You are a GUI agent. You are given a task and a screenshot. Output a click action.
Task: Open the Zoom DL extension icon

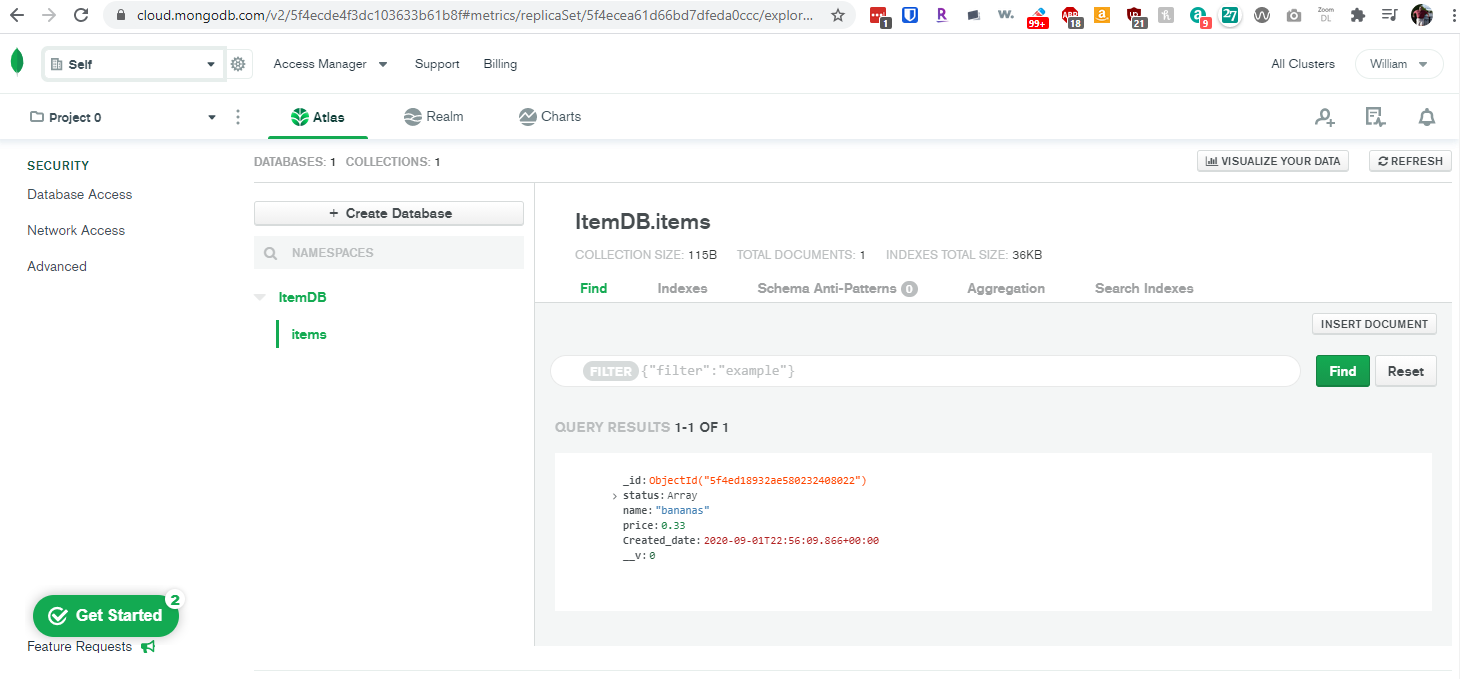[1326, 15]
